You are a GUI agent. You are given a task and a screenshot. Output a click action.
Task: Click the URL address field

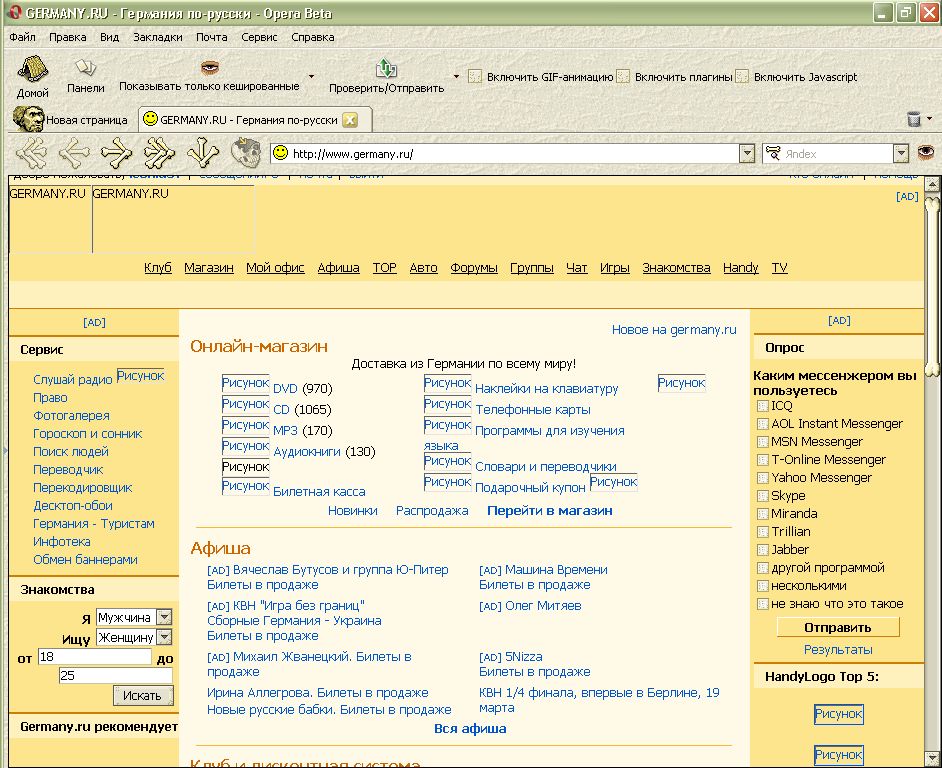(514, 154)
